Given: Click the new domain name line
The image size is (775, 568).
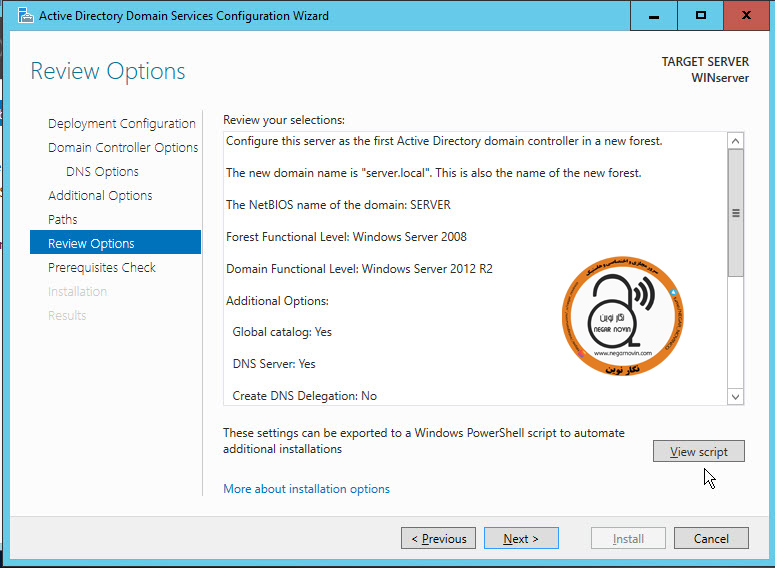Looking at the screenshot, I should [x=433, y=173].
